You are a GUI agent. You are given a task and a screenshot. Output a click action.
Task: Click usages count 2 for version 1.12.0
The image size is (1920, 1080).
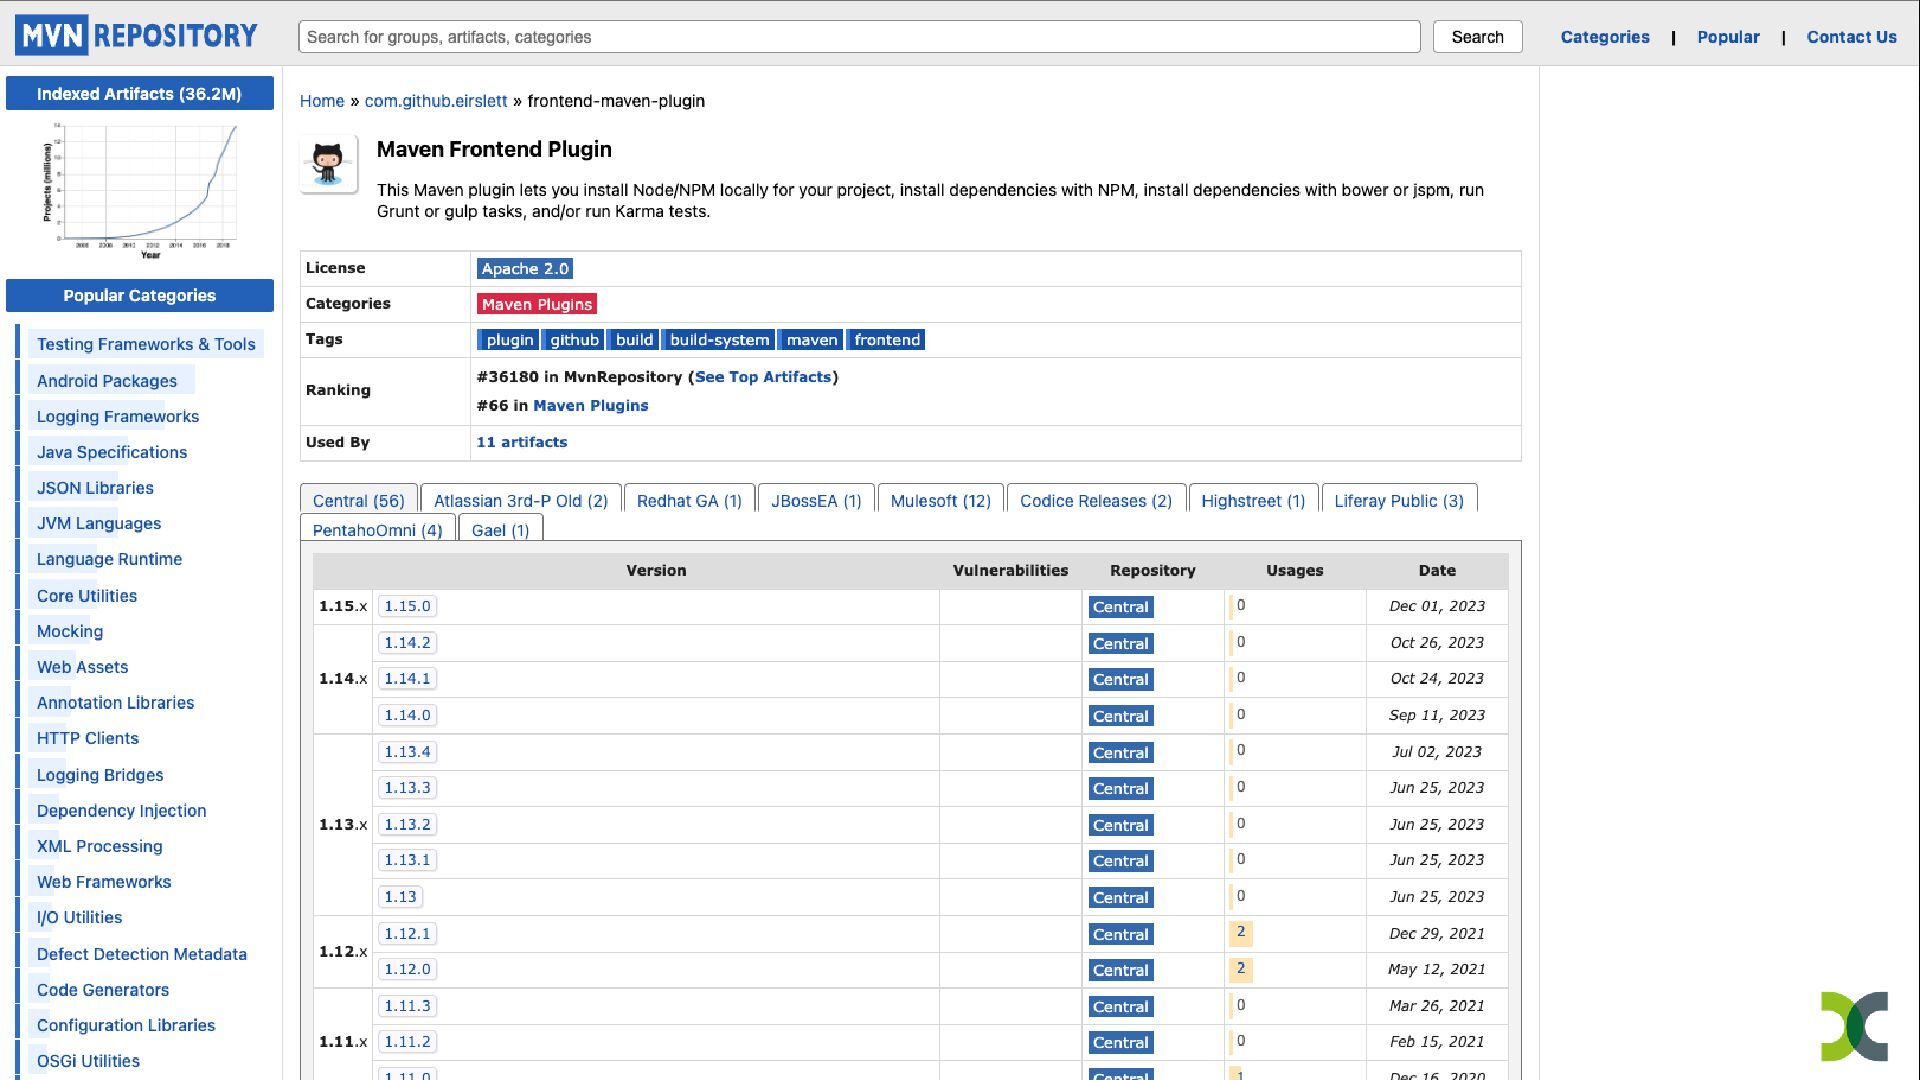[1241, 968]
